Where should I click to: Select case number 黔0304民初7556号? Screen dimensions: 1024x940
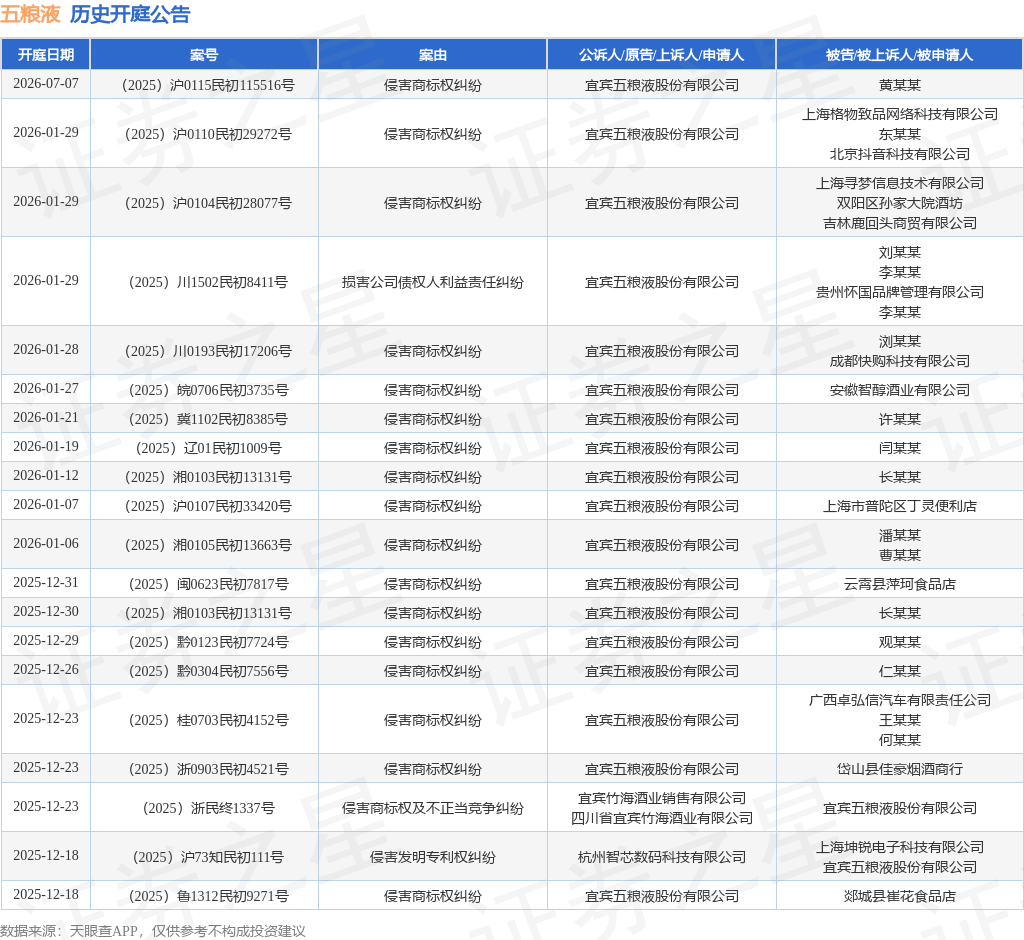[208, 671]
